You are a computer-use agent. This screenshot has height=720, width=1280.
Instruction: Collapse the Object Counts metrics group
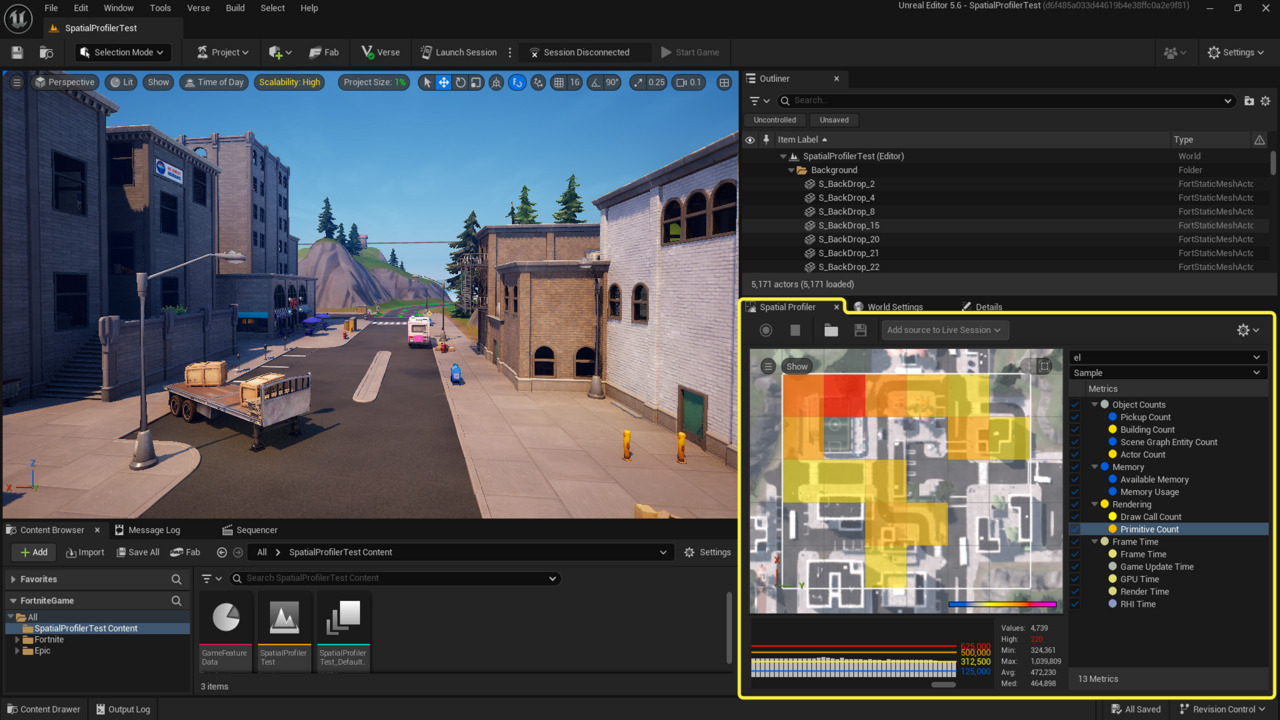tap(1094, 405)
